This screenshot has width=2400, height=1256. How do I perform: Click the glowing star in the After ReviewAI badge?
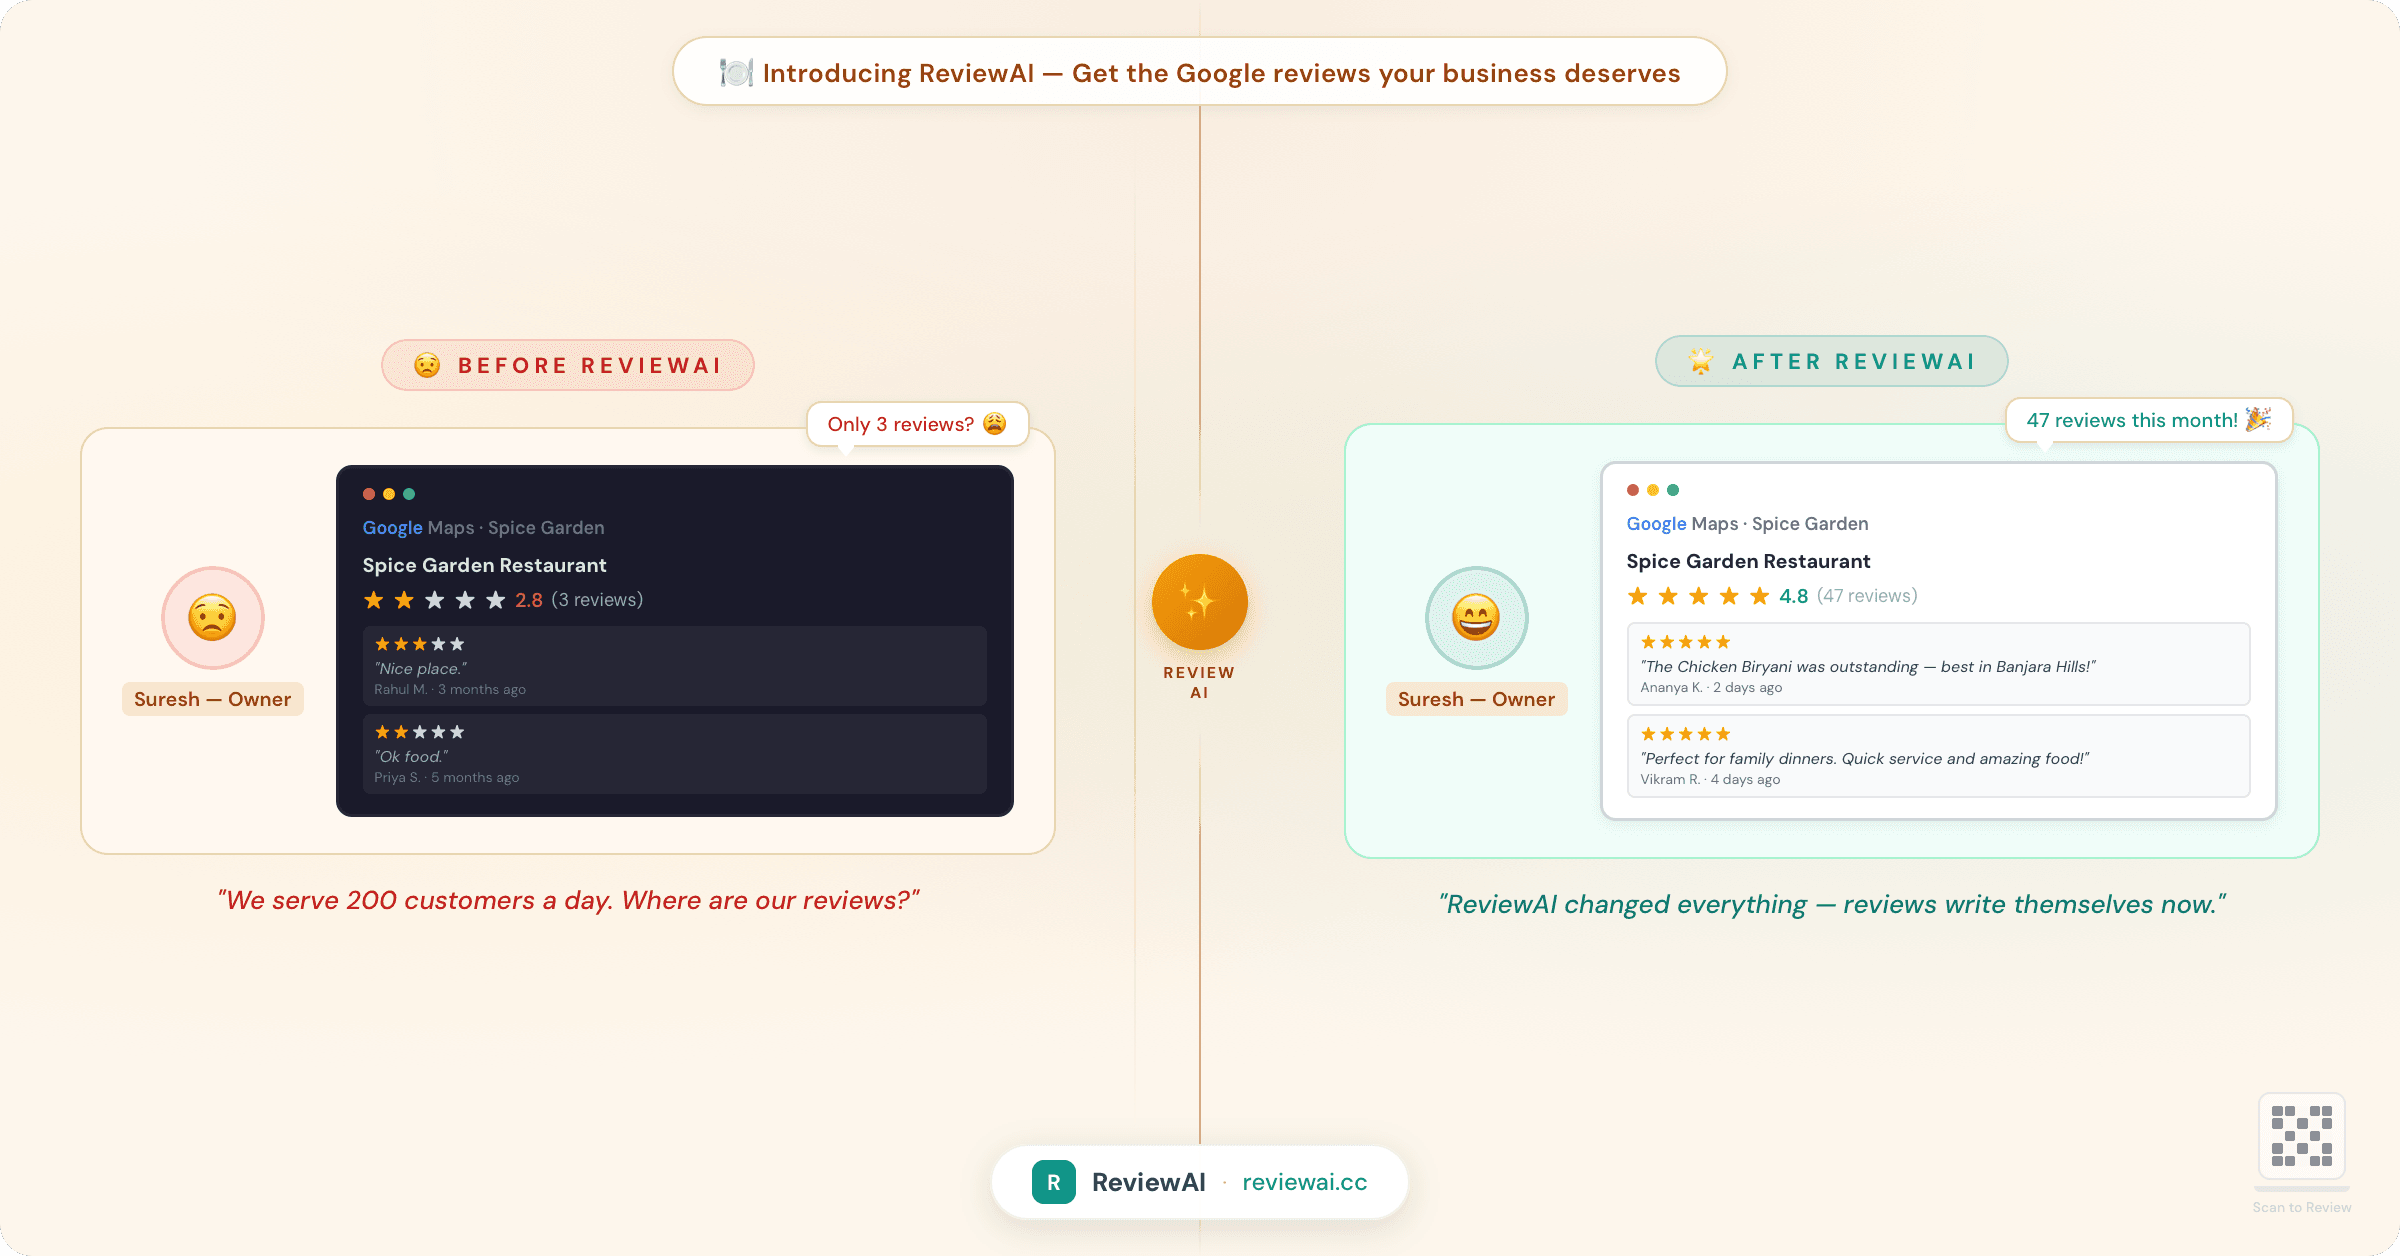coord(1701,361)
